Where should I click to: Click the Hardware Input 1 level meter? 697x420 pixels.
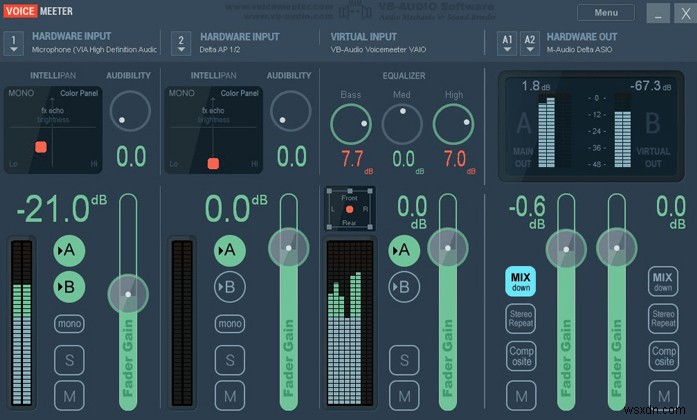coord(21,323)
